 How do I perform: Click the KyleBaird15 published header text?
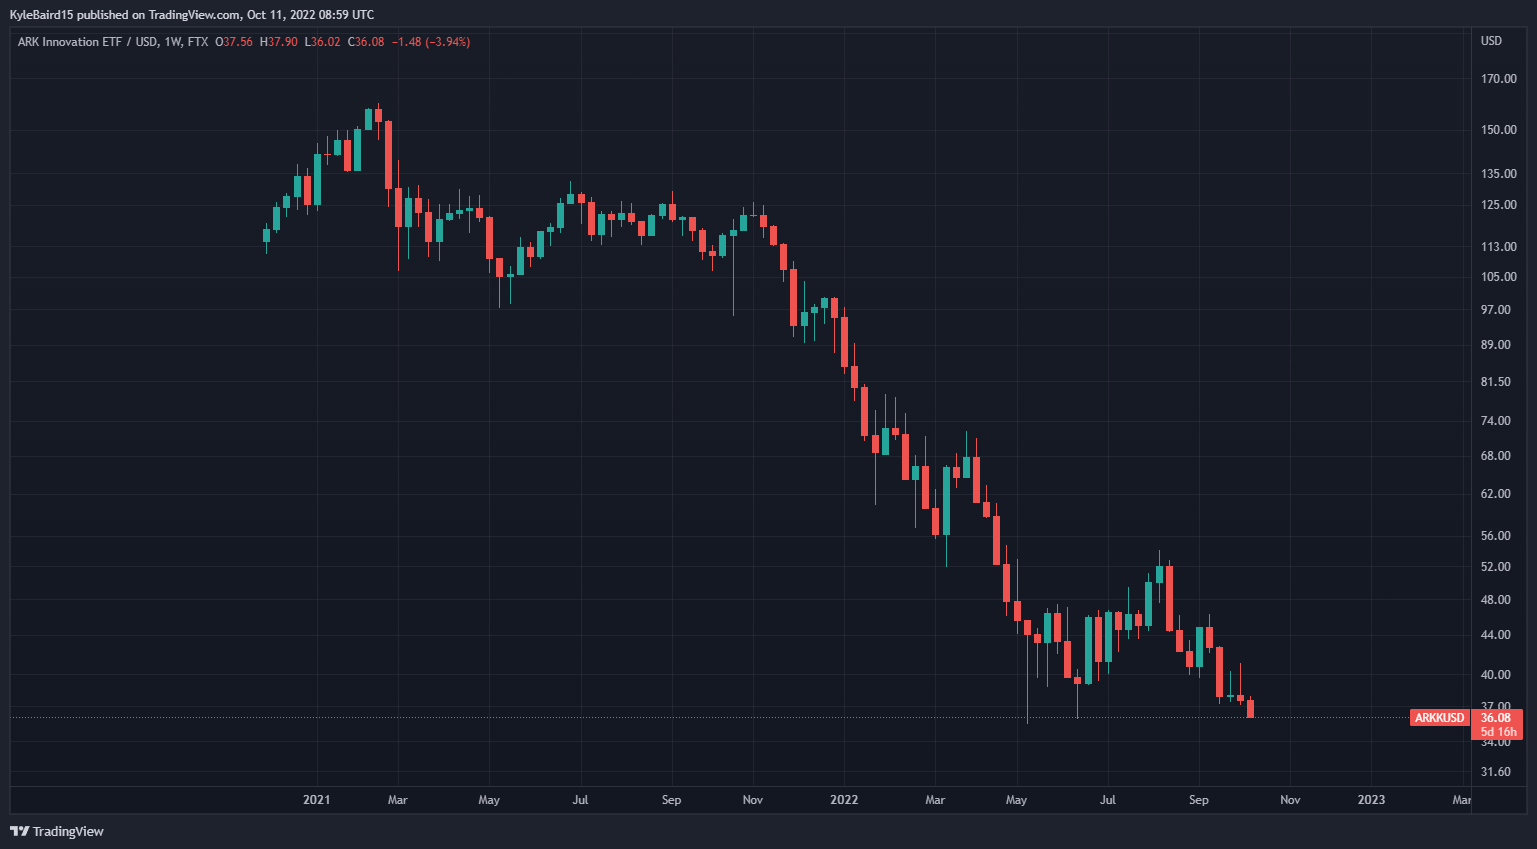(x=192, y=15)
